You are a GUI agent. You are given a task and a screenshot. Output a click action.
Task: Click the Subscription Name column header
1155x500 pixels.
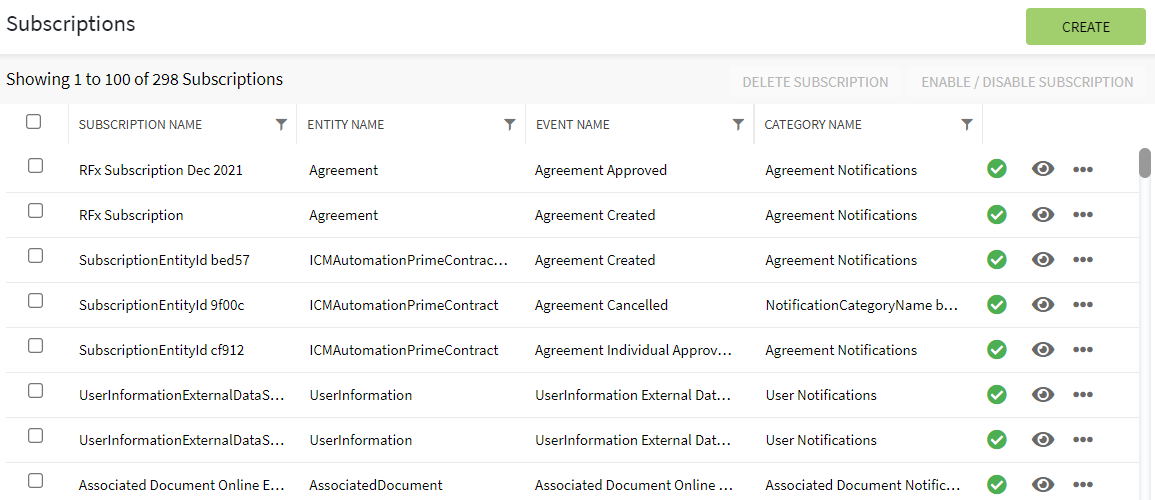(x=140, y=125)
